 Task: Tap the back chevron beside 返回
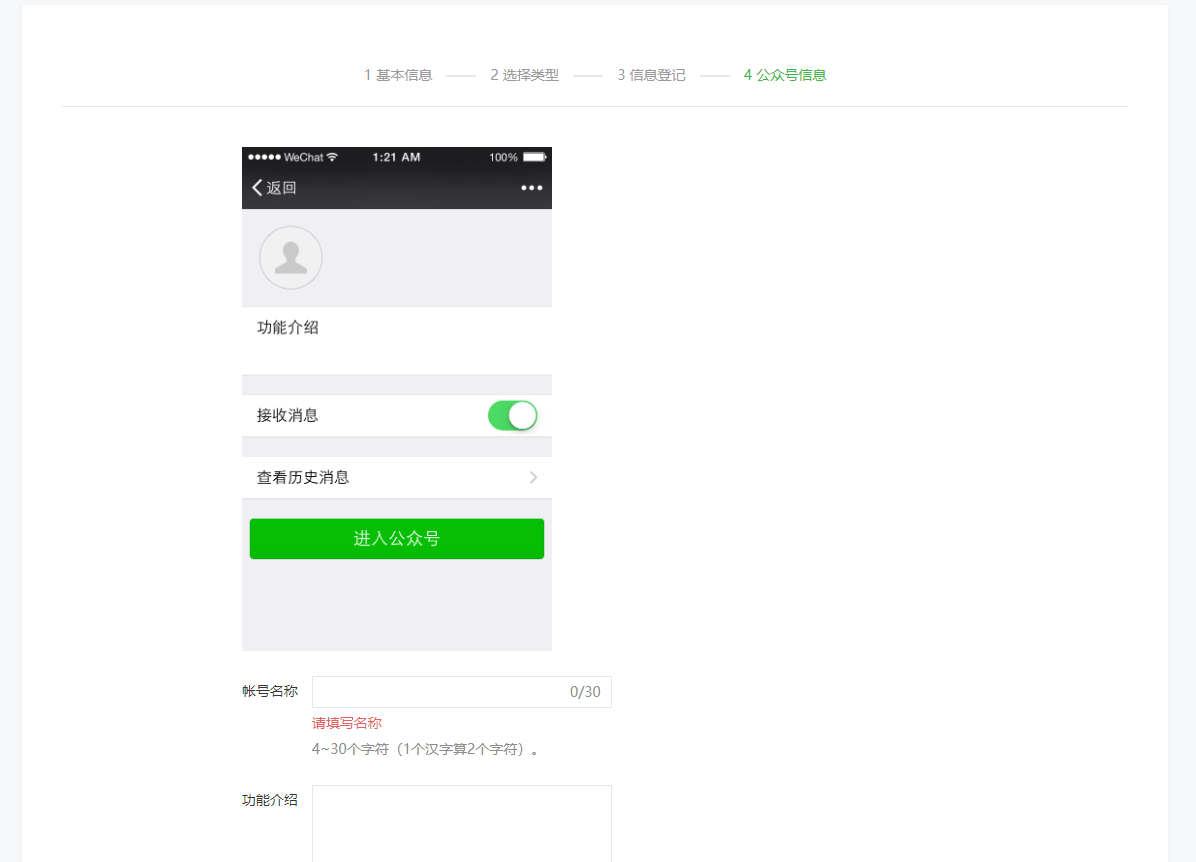257,188
